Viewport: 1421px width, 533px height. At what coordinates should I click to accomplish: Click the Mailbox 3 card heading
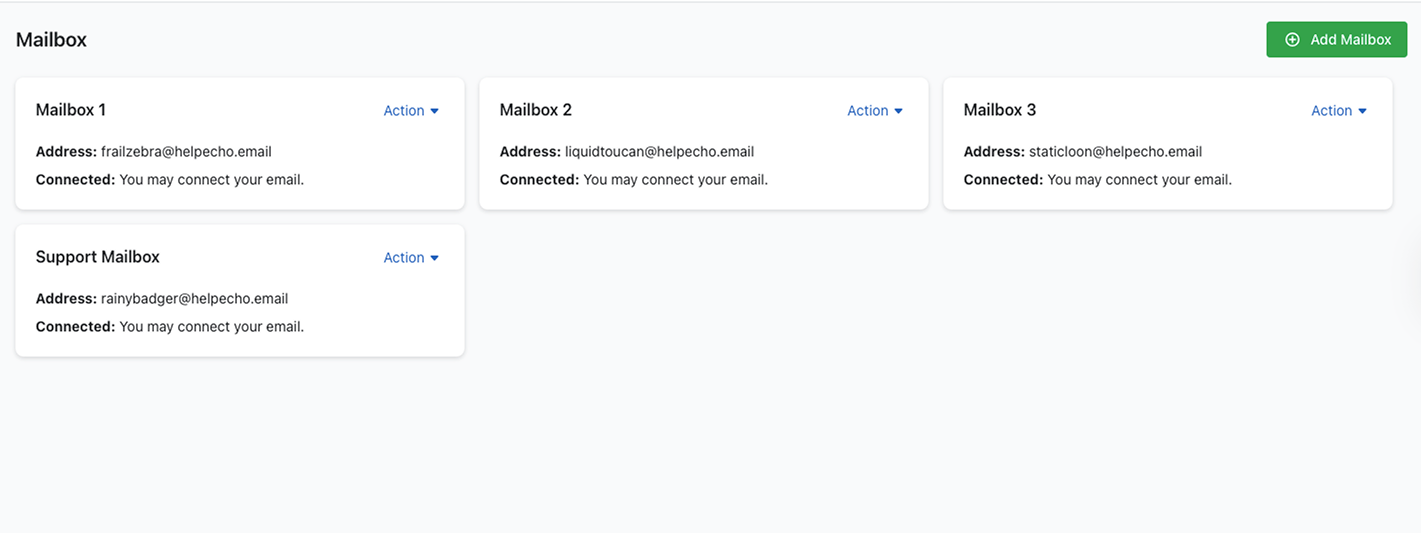coord(1000,110)
